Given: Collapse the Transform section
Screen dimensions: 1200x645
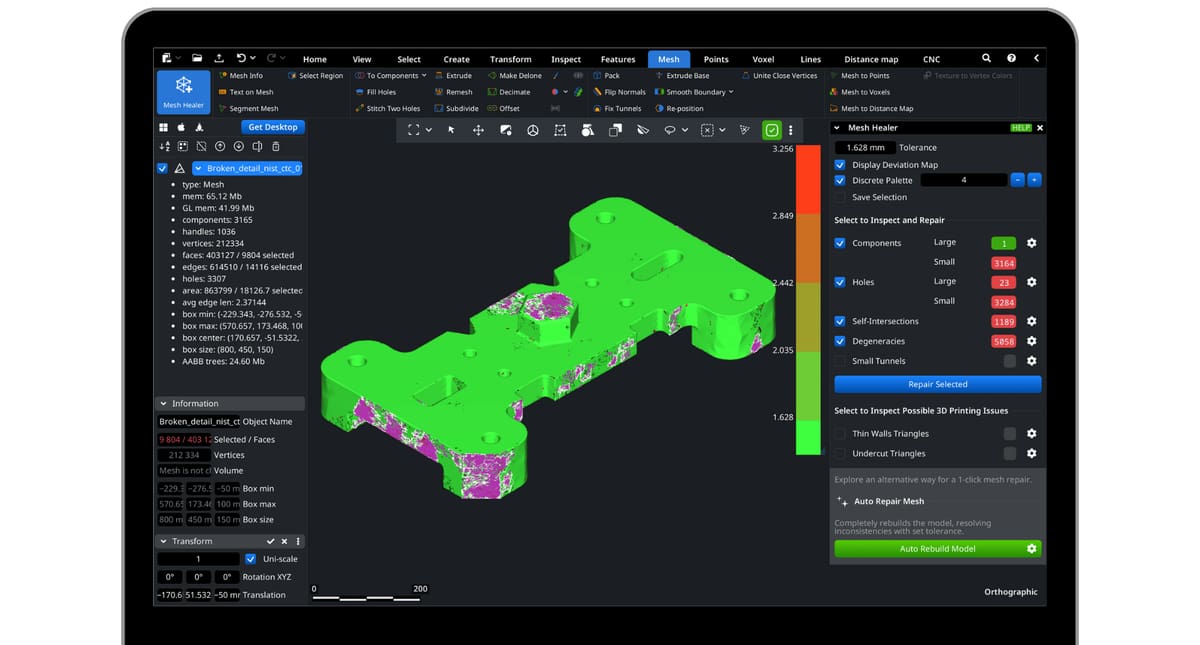Looking at the screenshot, I should (164, 541).
